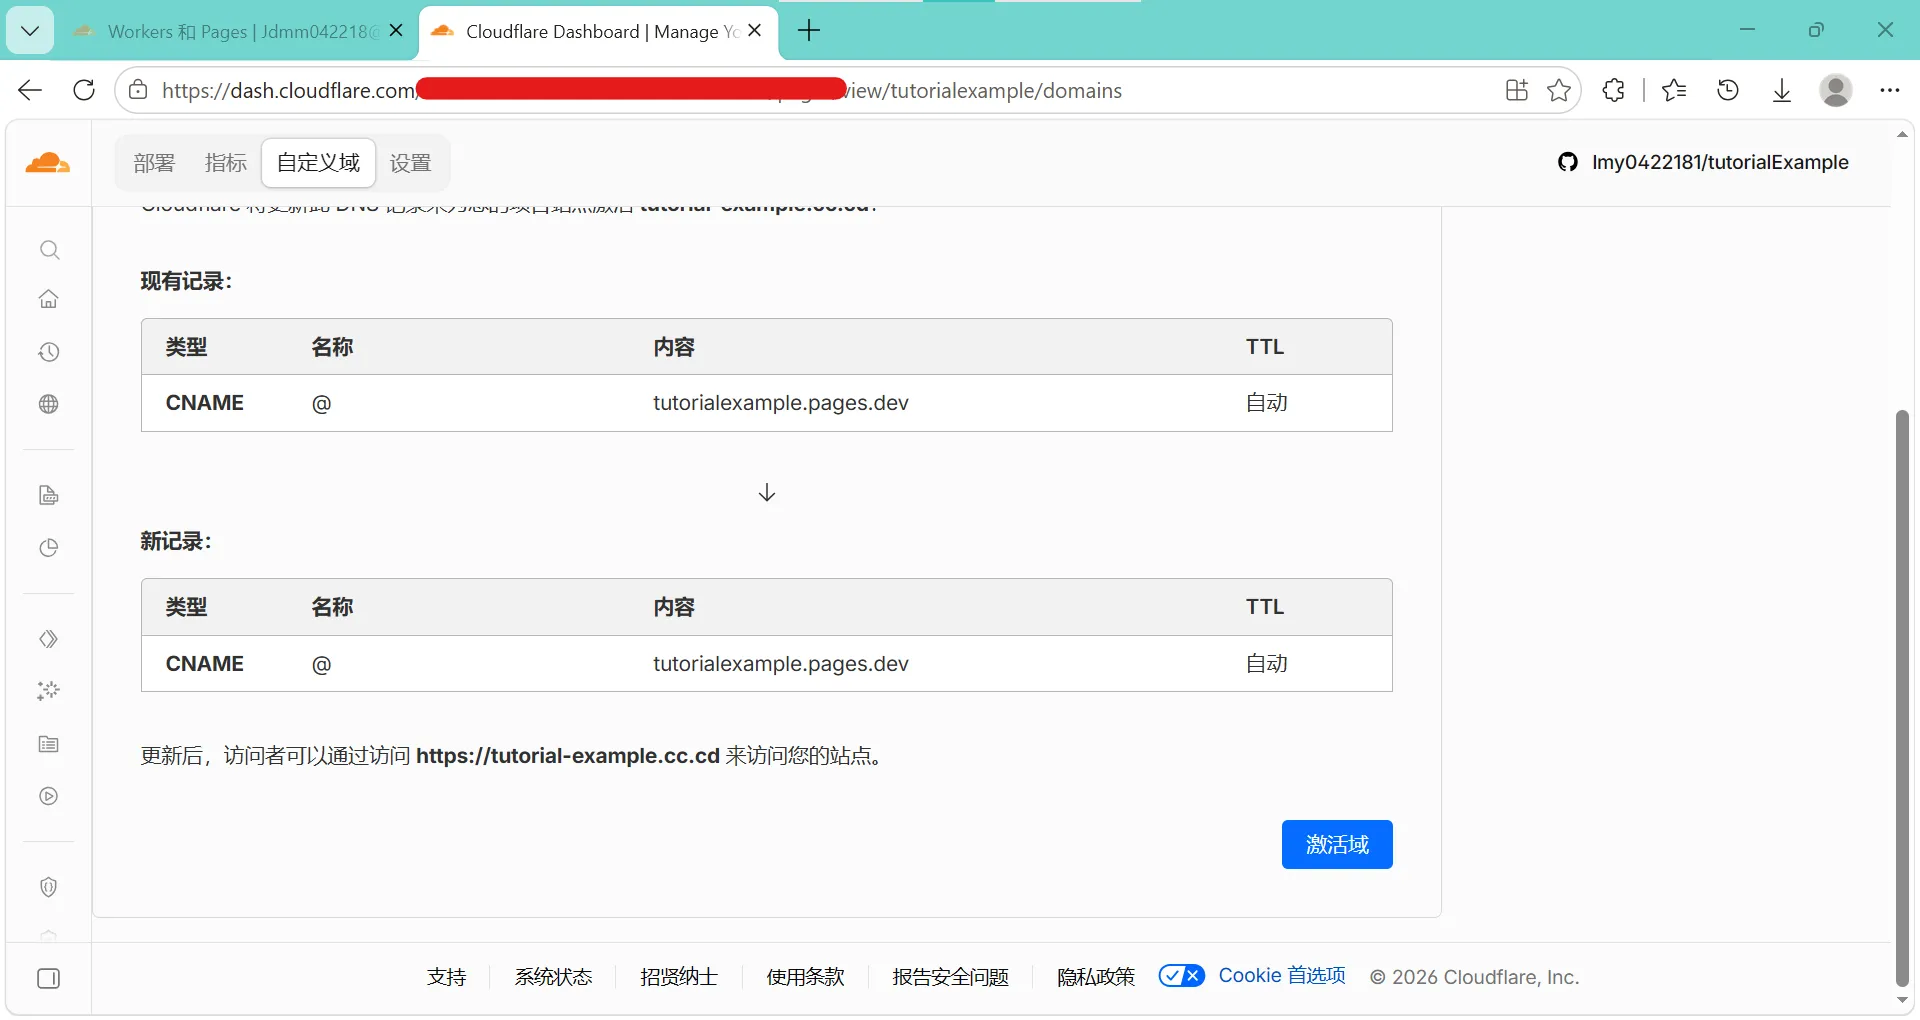Open search with the magnifier sidebar icon

pos(49,249)
